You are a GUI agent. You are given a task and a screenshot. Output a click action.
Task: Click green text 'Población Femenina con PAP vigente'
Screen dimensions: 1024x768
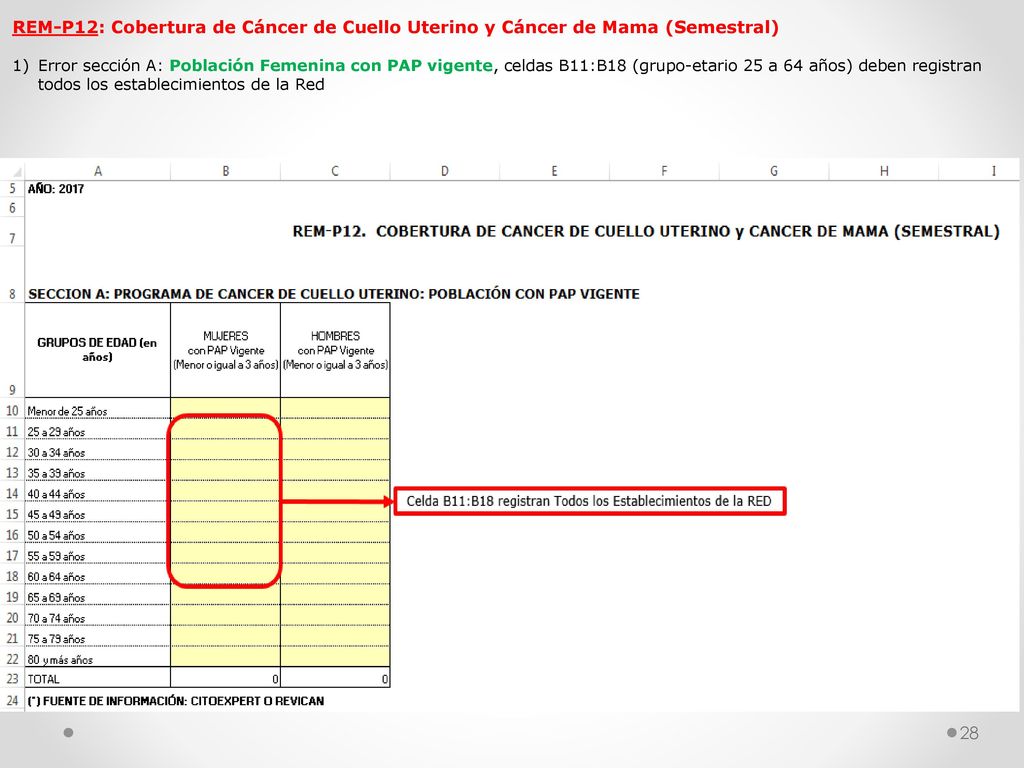tap(331, 66)
